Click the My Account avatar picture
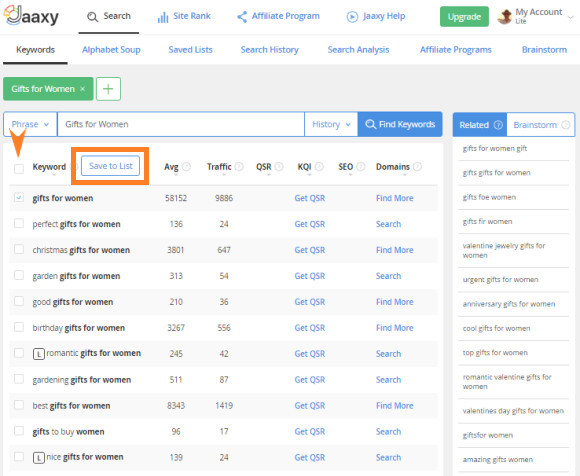This screenshot has height=476, width=580. (x=505, y=17)
